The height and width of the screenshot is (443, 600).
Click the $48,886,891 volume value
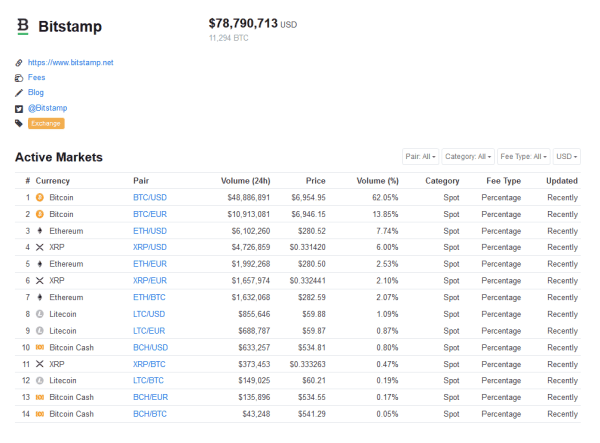tap(249, 197)
